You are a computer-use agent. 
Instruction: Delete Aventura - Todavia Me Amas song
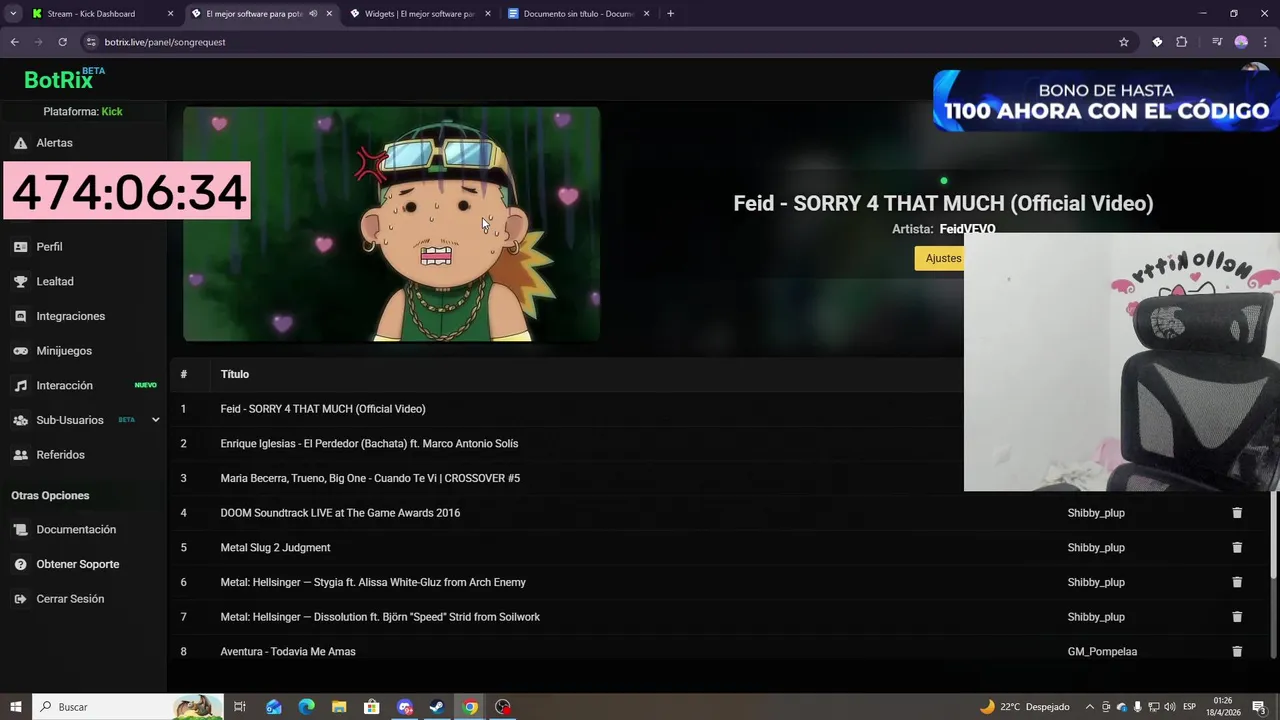pos(1237,652)
